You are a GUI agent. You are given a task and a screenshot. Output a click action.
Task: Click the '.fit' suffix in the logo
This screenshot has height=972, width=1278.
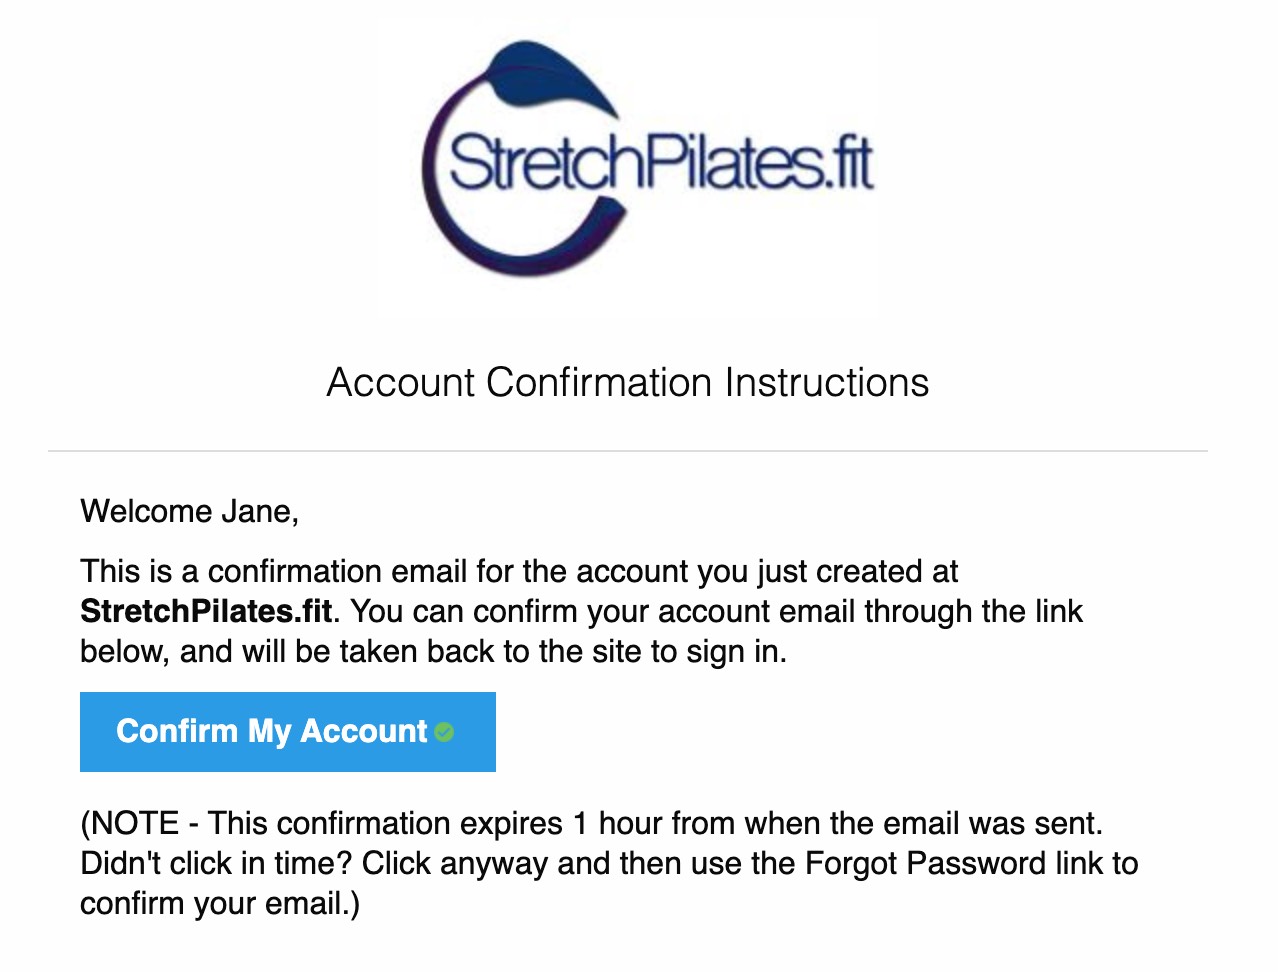click(849, 165)
